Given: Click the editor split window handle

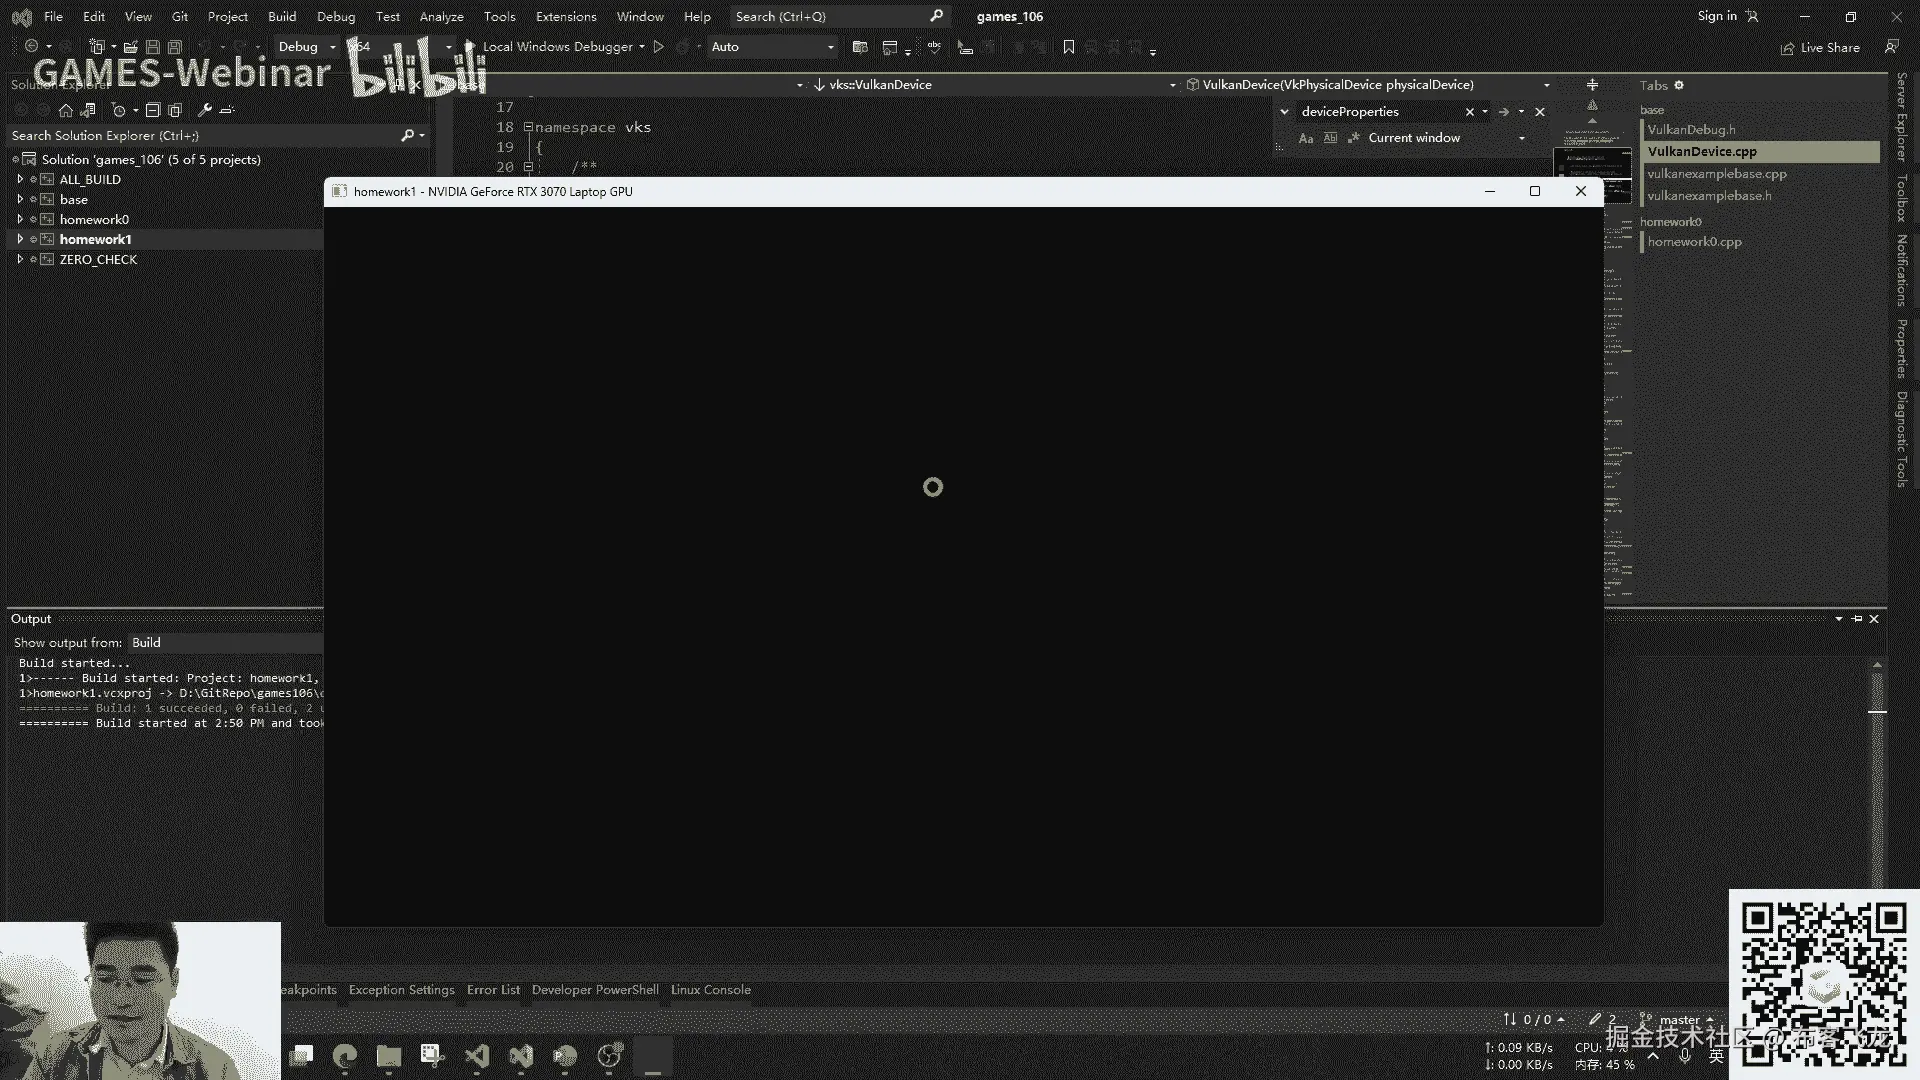Looking at the screenshot, I should [x=1592, y=85].
